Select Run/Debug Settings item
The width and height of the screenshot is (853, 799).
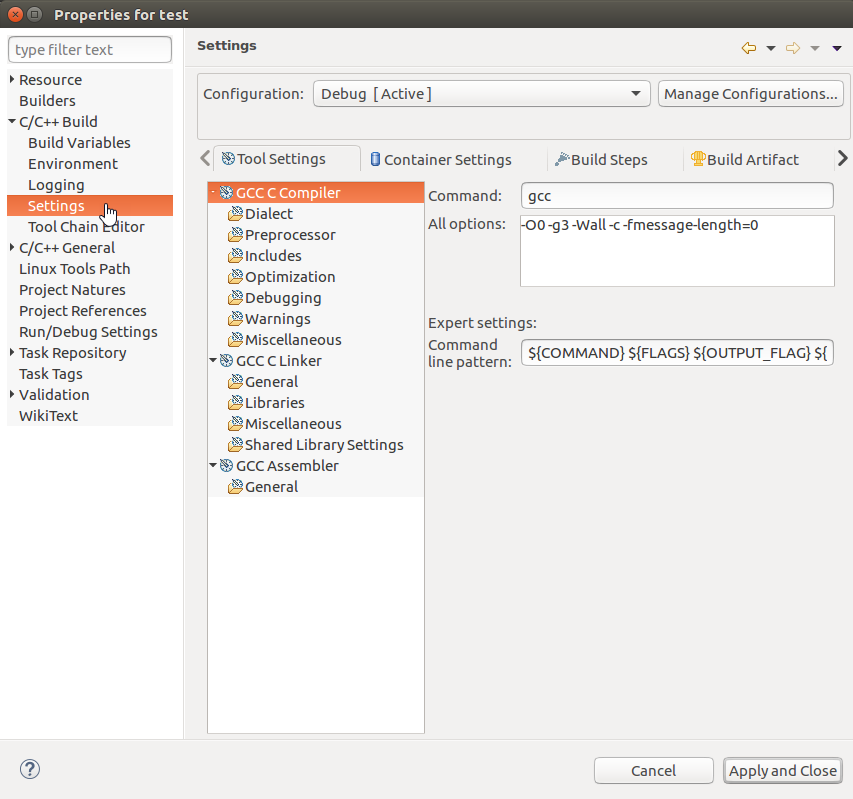tap(88, 332)
